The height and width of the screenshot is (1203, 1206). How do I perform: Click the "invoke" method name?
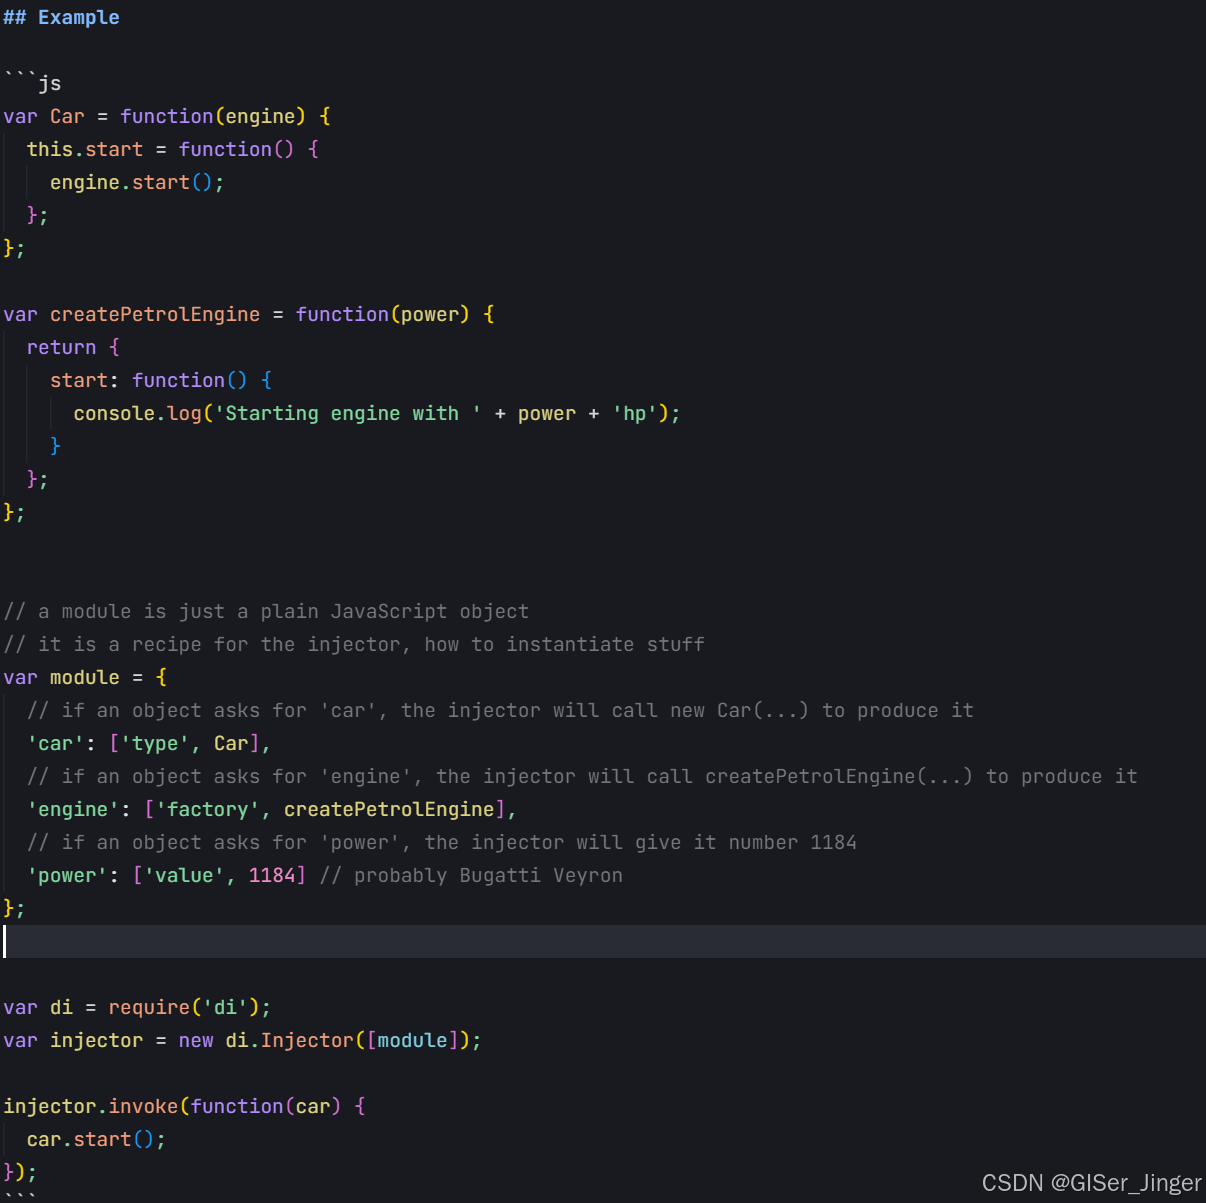coord(143,1106)
